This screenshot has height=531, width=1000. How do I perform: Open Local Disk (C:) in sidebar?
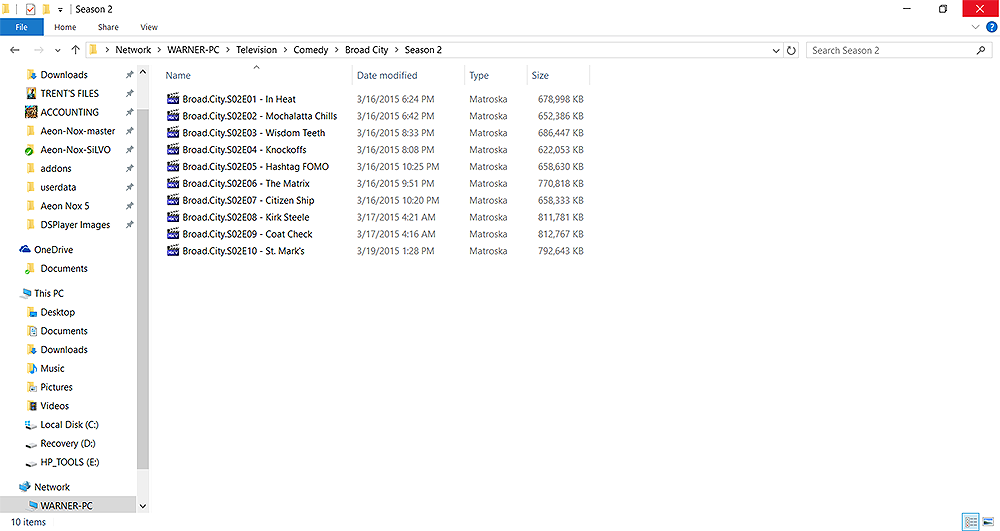[69, 425]
